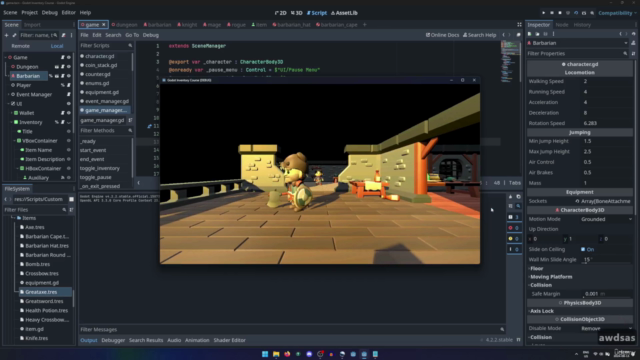Copy output selection icon
Screen dimensions: 640x360
point(518,197)
